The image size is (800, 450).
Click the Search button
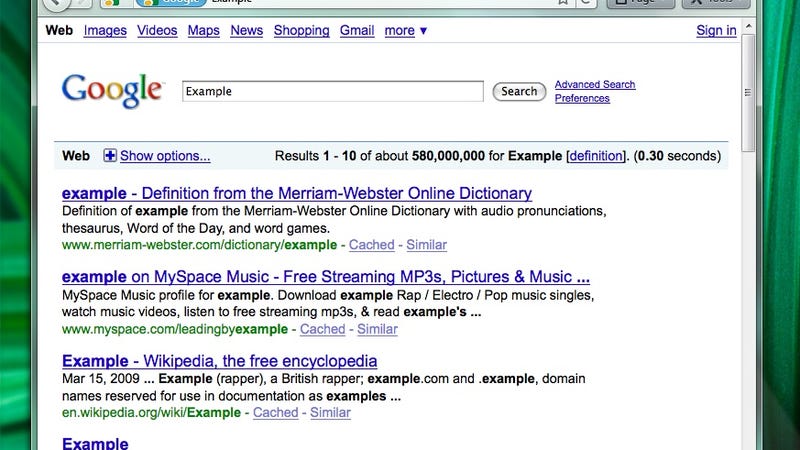coord(519,91)
